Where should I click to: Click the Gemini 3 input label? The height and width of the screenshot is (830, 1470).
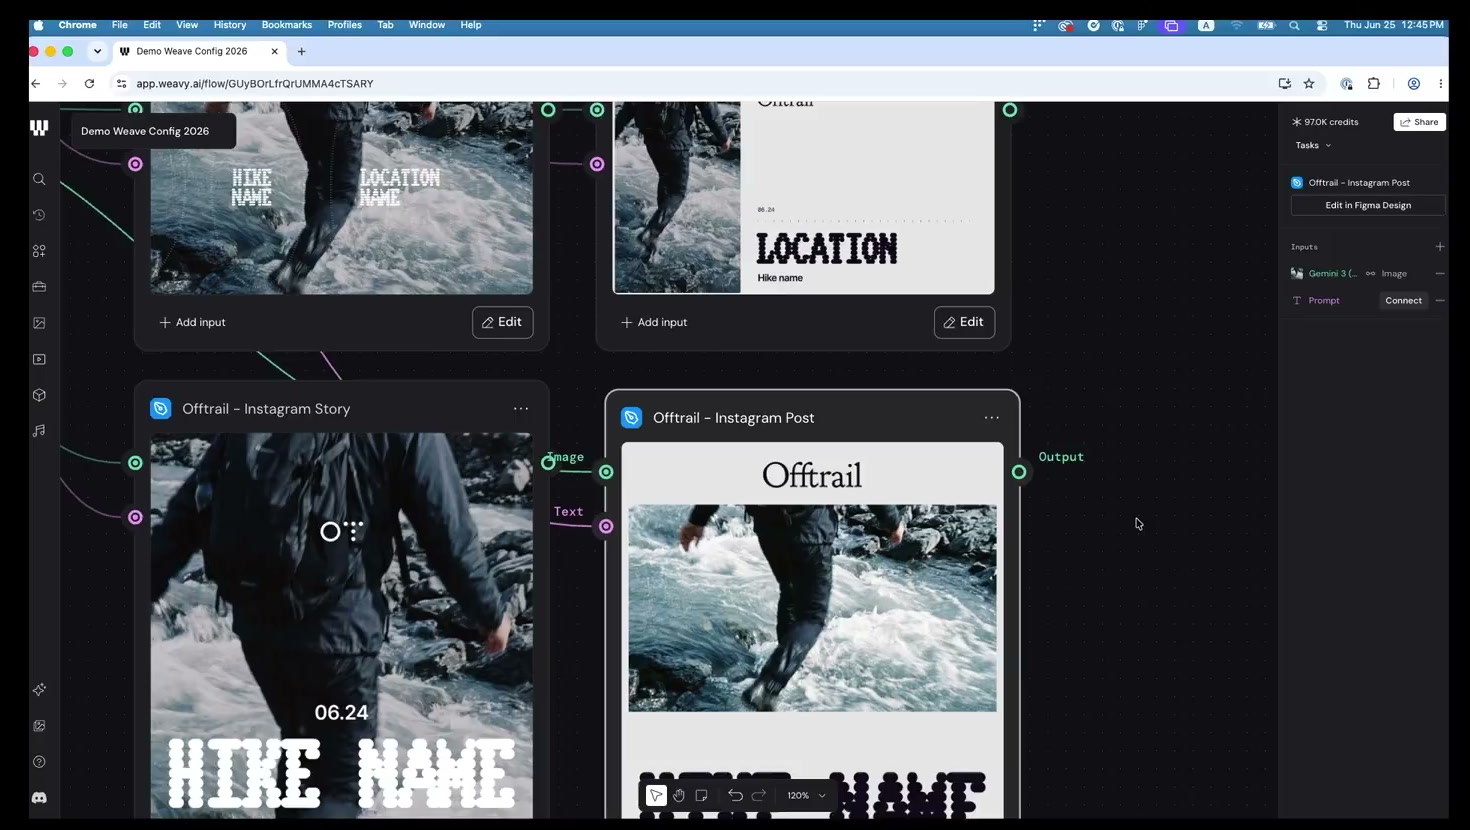coord(1332,273)
